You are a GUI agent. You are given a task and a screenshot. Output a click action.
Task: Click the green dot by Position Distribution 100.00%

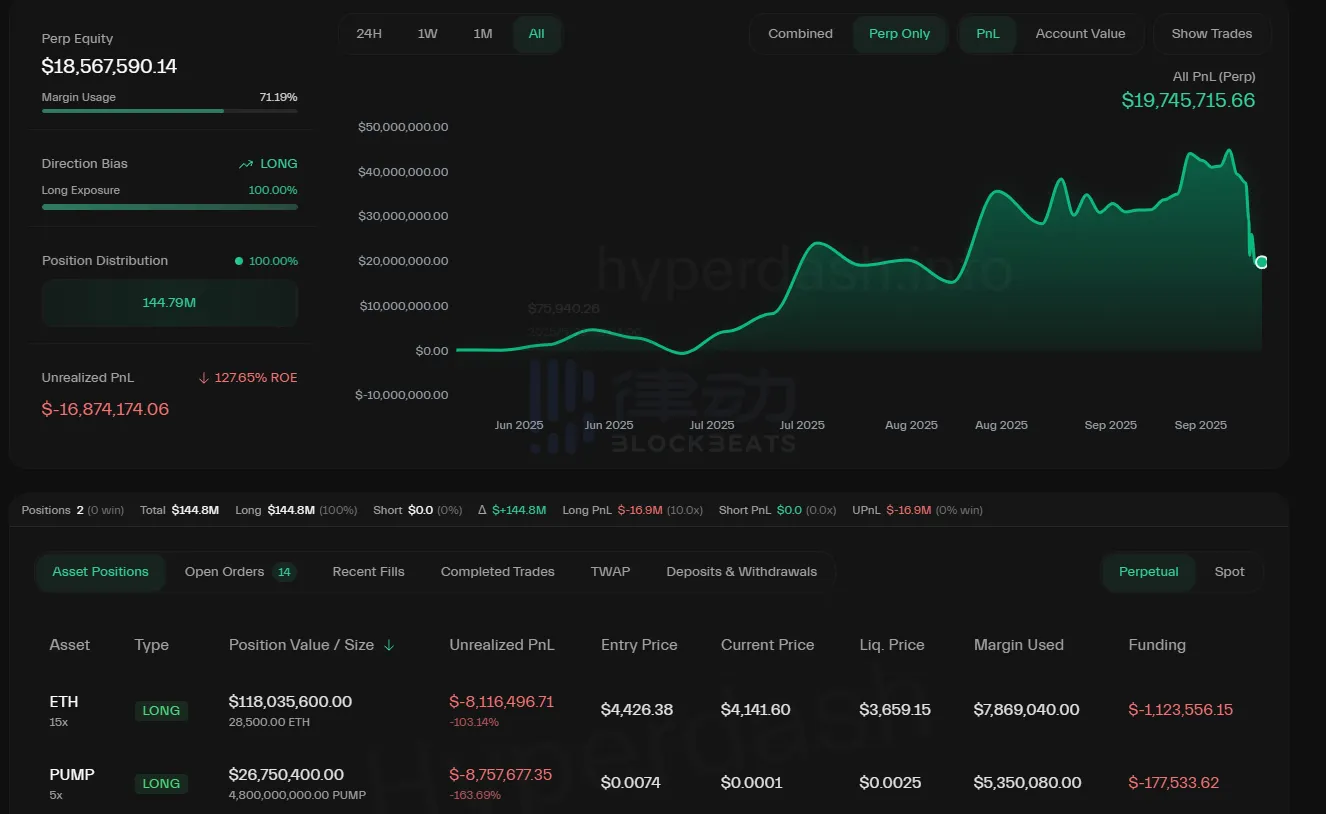click(x=238, y=261)
